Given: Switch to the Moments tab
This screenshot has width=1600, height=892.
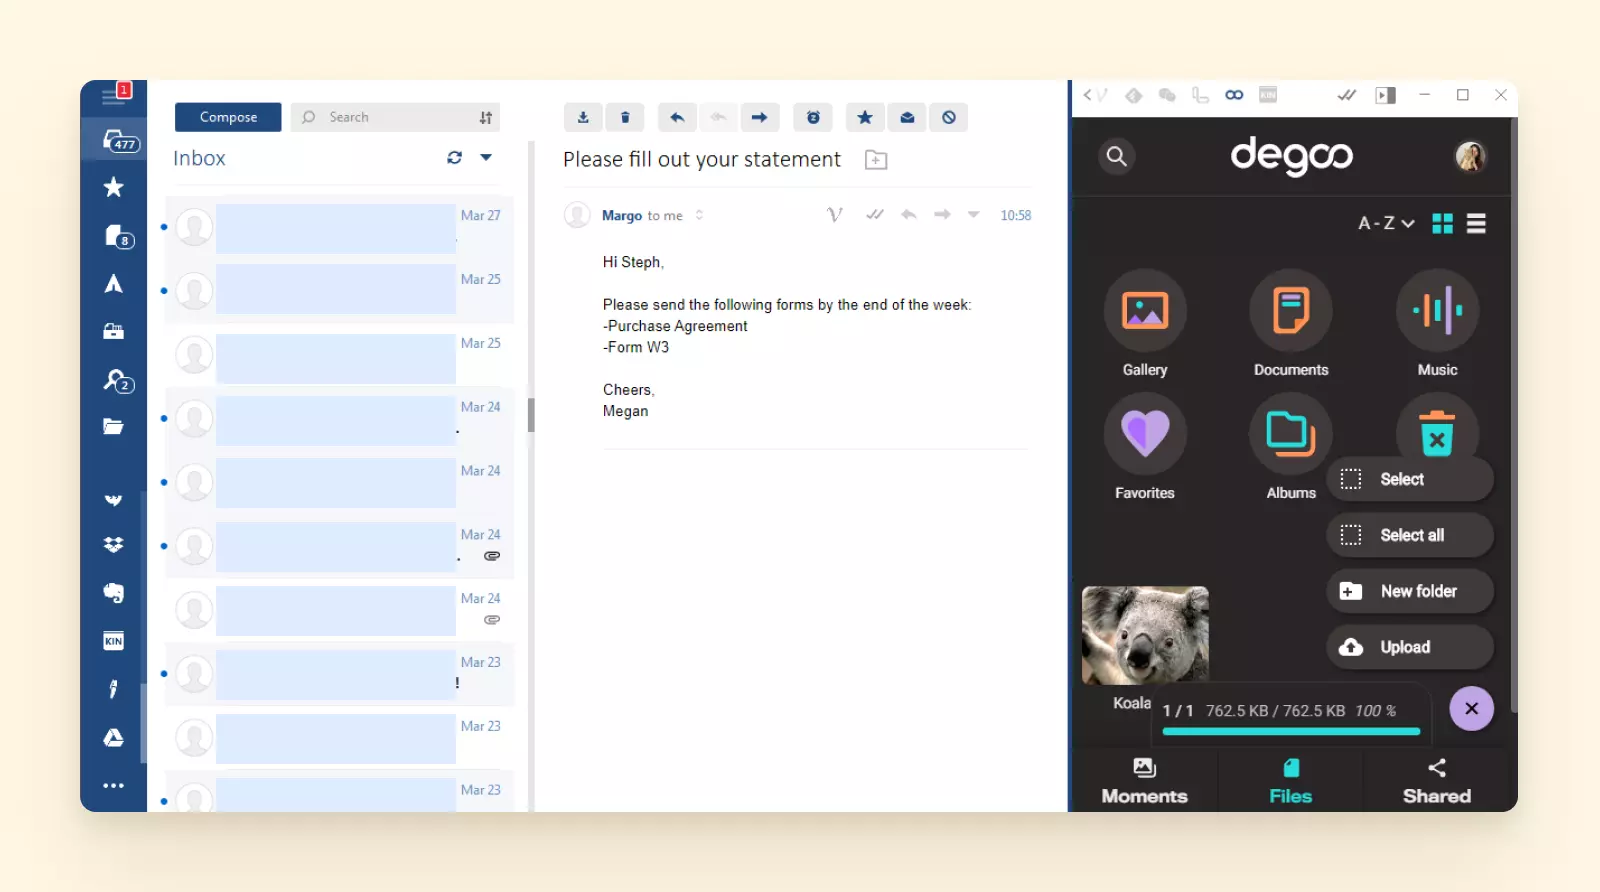Looking at the screenshot, I should coord(1145,781).
